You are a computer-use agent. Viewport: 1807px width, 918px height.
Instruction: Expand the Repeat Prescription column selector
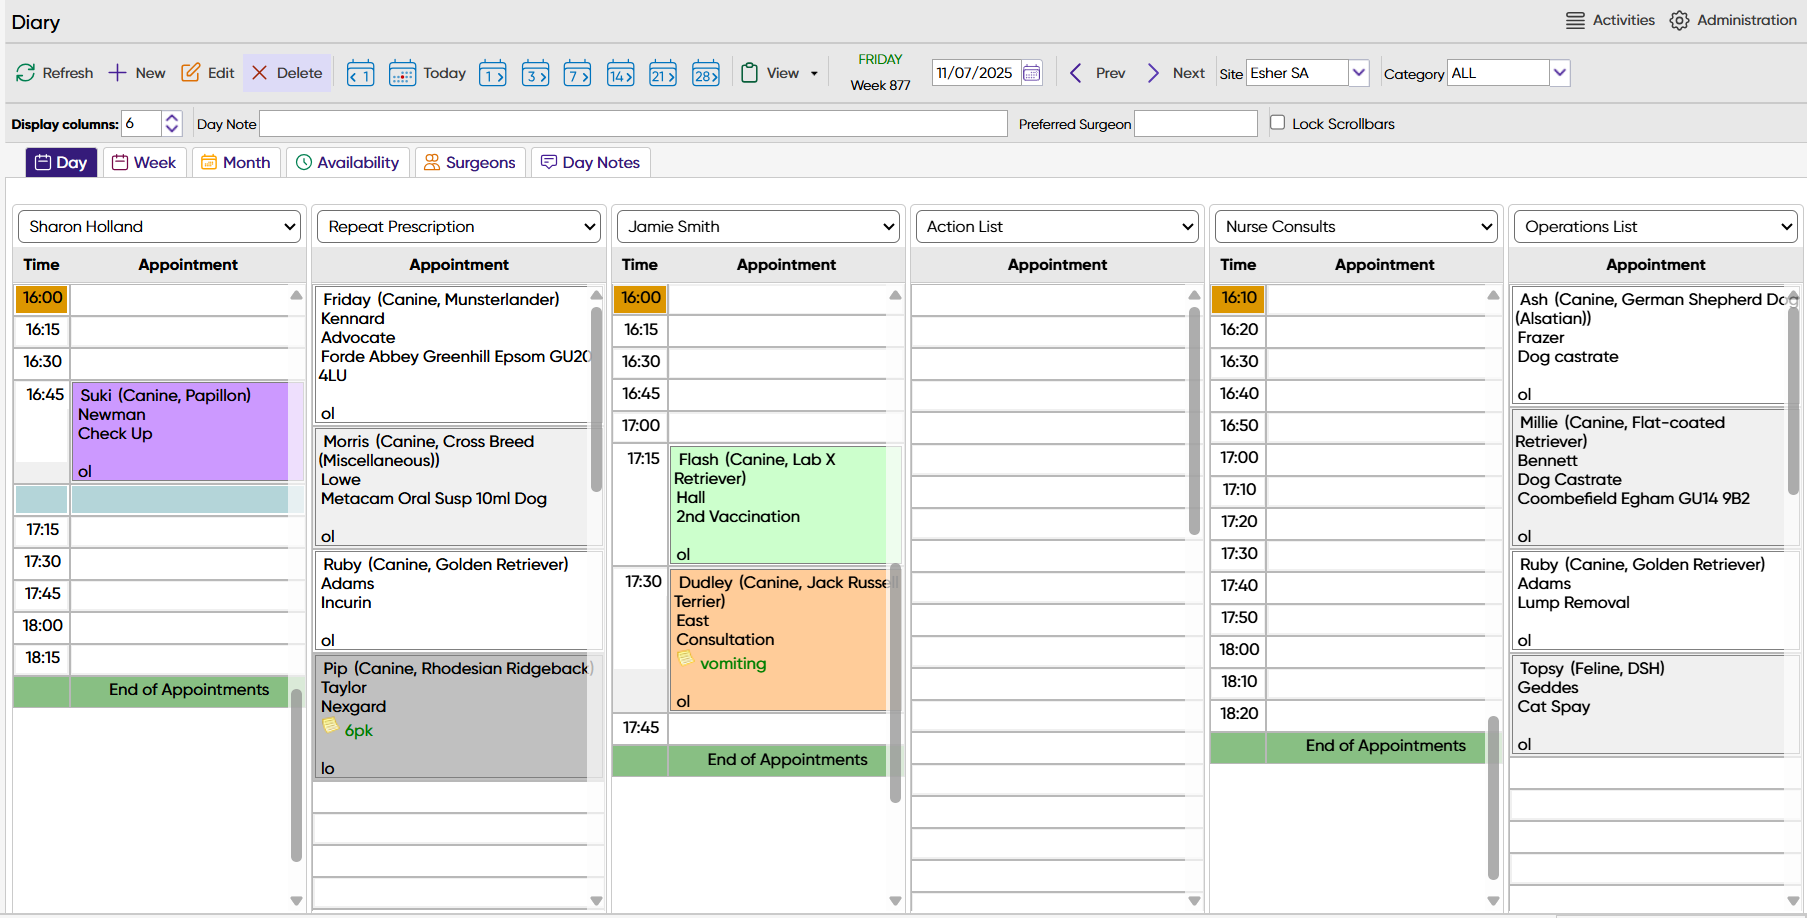tap(459, 227)
